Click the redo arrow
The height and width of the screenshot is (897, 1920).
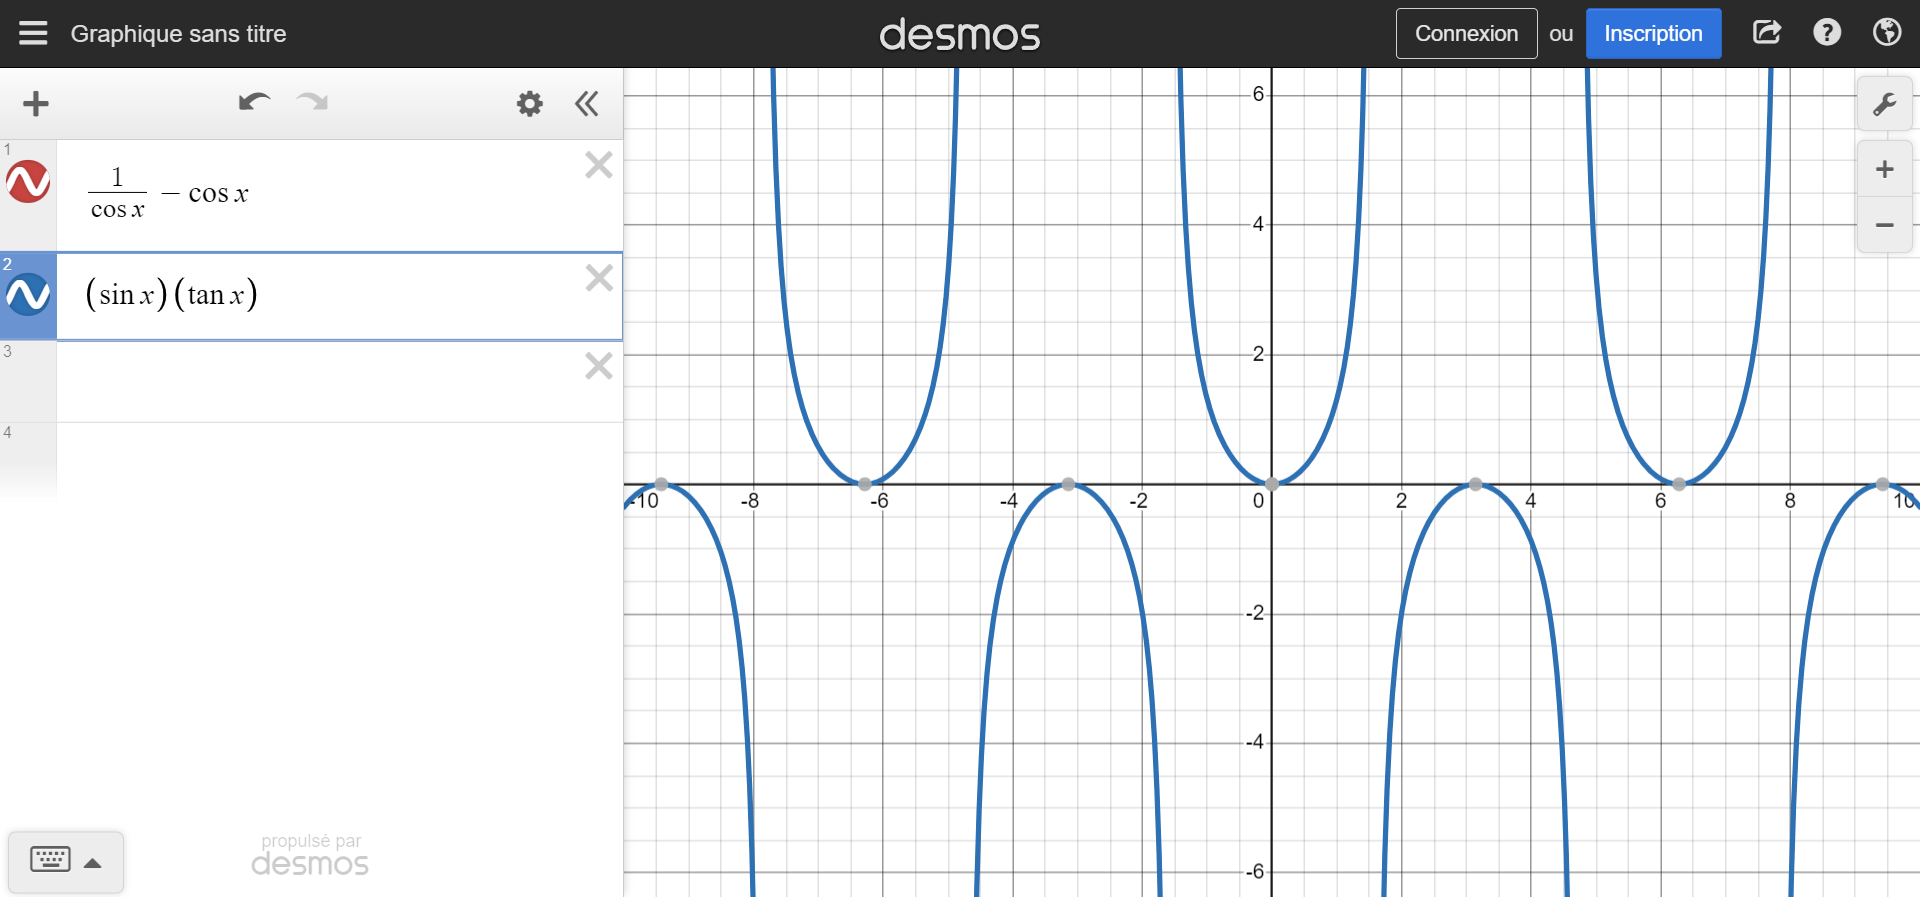coord(313,102)
